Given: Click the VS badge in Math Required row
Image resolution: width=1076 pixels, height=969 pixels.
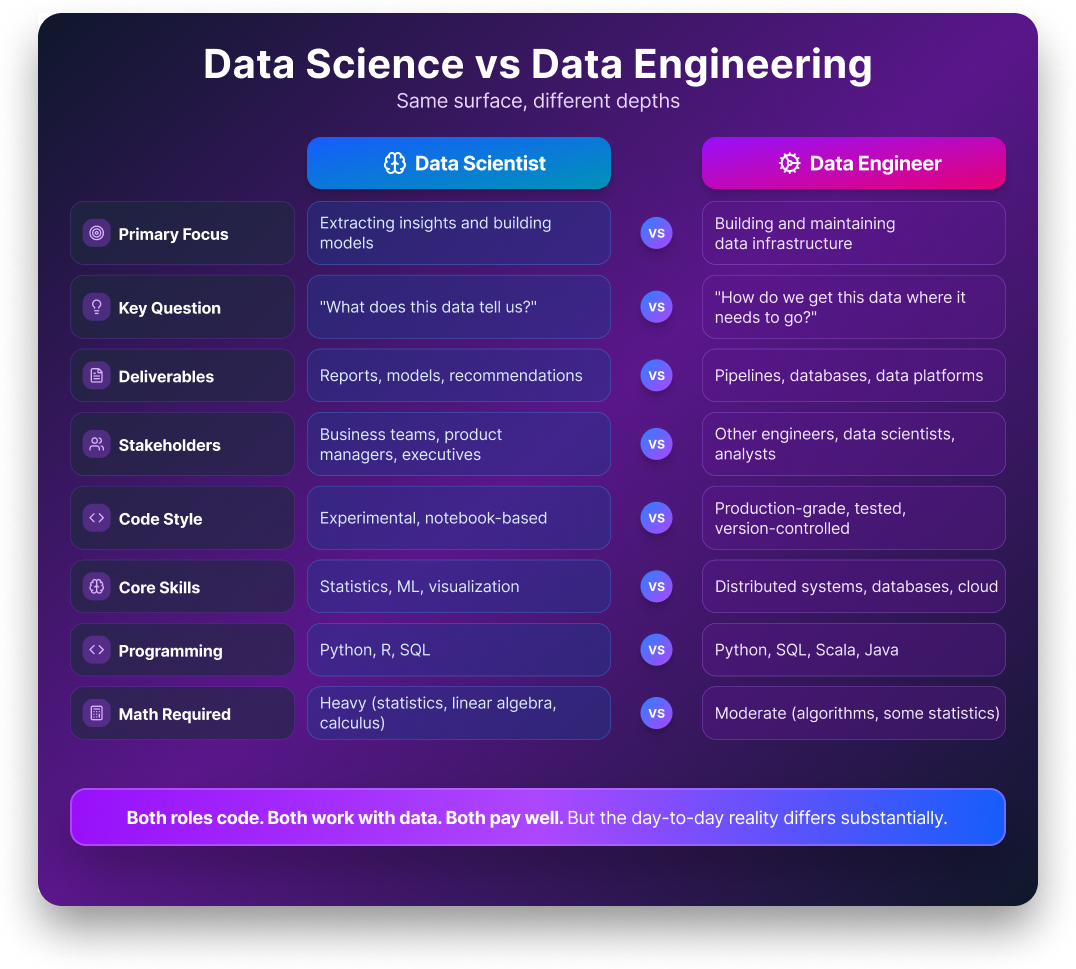Looking at the screenshot, I should pos(656,713).
